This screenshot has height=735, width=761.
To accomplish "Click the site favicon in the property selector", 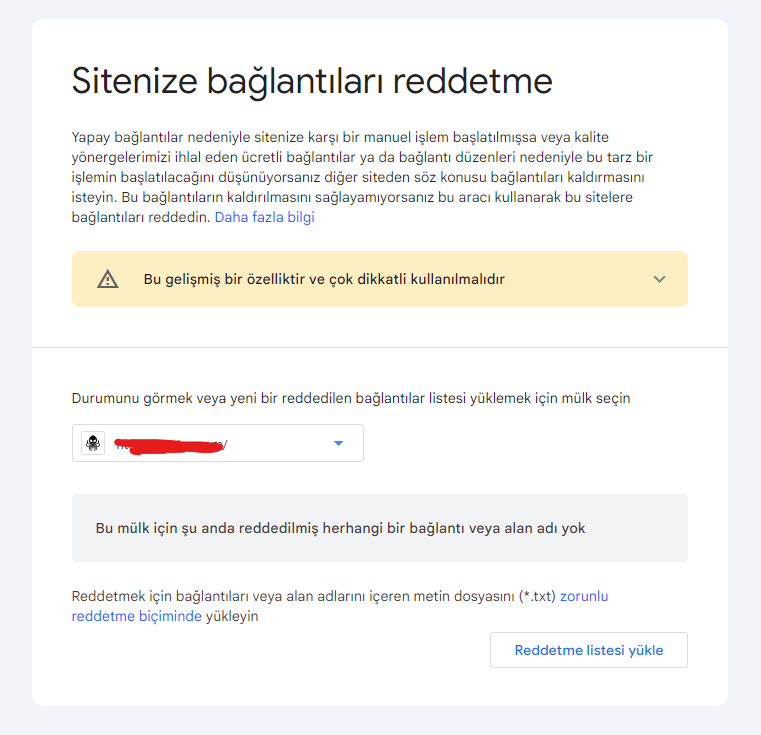I will tap(93, 443).
